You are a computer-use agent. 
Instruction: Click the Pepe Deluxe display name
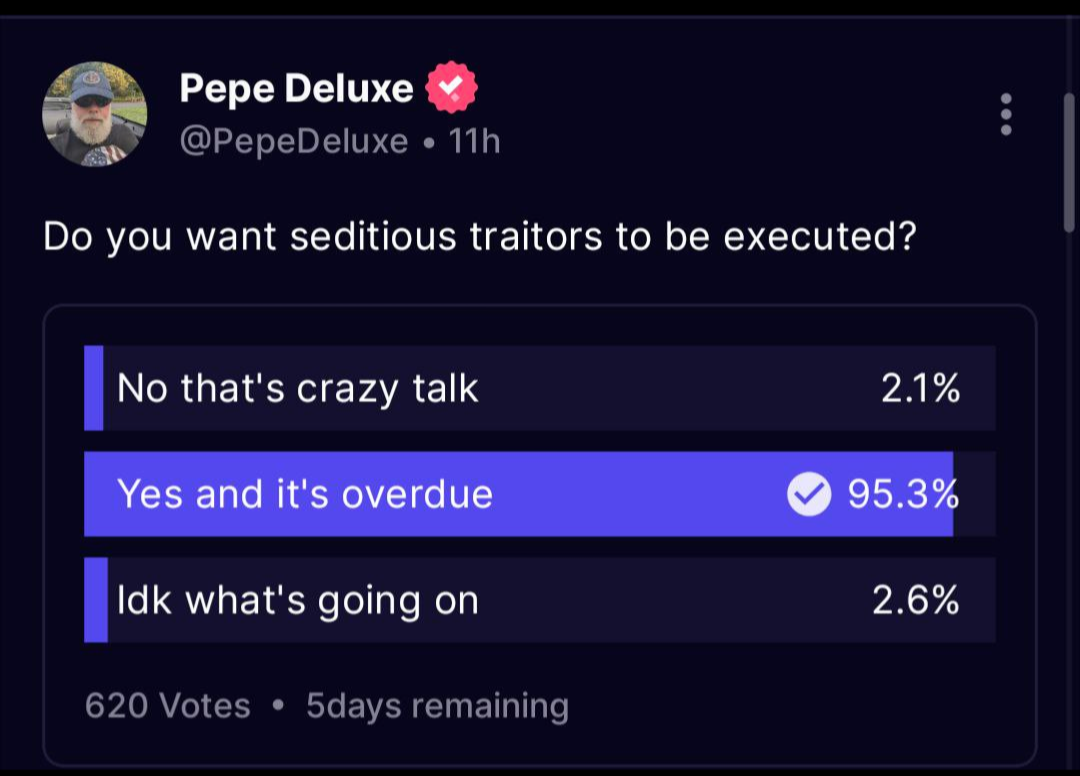pos(296,89)
